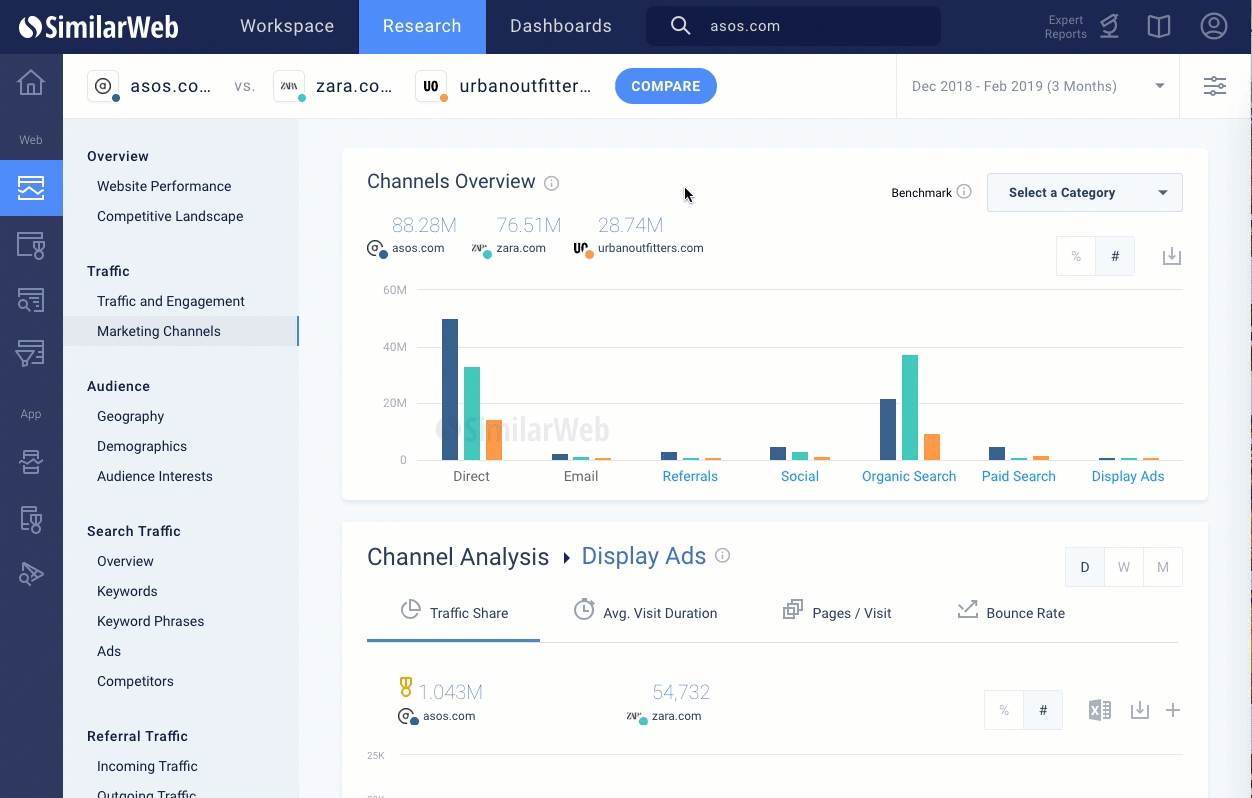This screenshot has width=1252, height=798.
Task: Open Competitive Landscape in sidebar
Action: [170, 216]
